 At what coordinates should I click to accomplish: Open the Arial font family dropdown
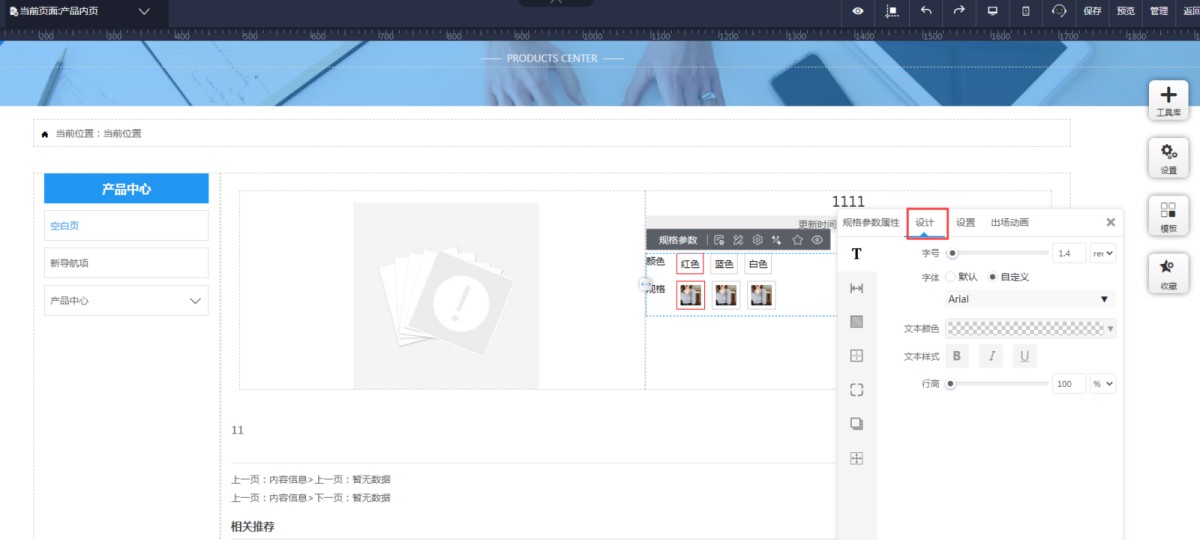tap(1029, 299)
